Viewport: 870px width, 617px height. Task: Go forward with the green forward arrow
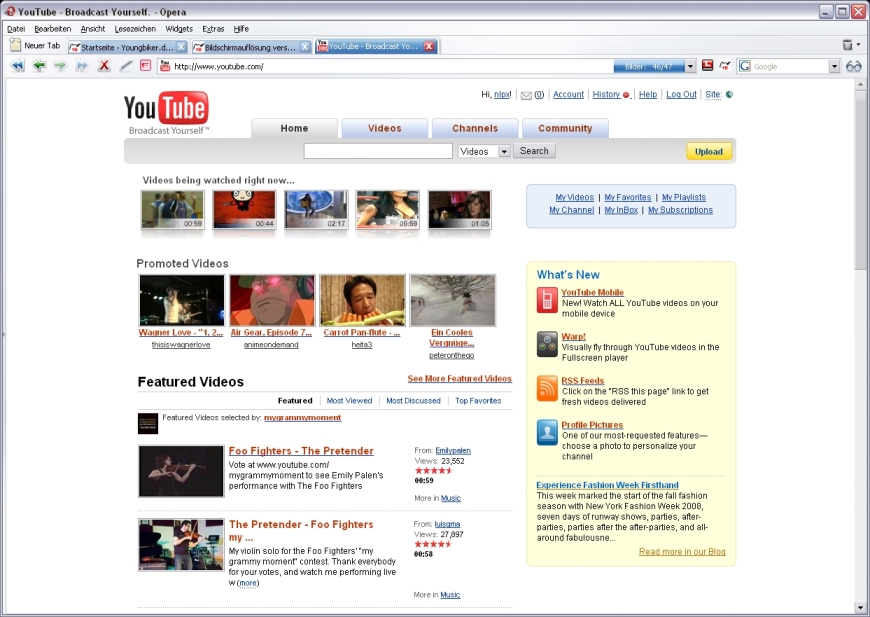[x=60, y=66]
